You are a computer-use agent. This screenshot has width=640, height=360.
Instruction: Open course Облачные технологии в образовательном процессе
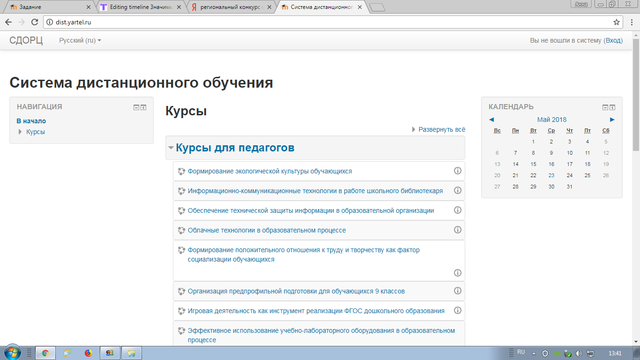(x=267, y=230)
